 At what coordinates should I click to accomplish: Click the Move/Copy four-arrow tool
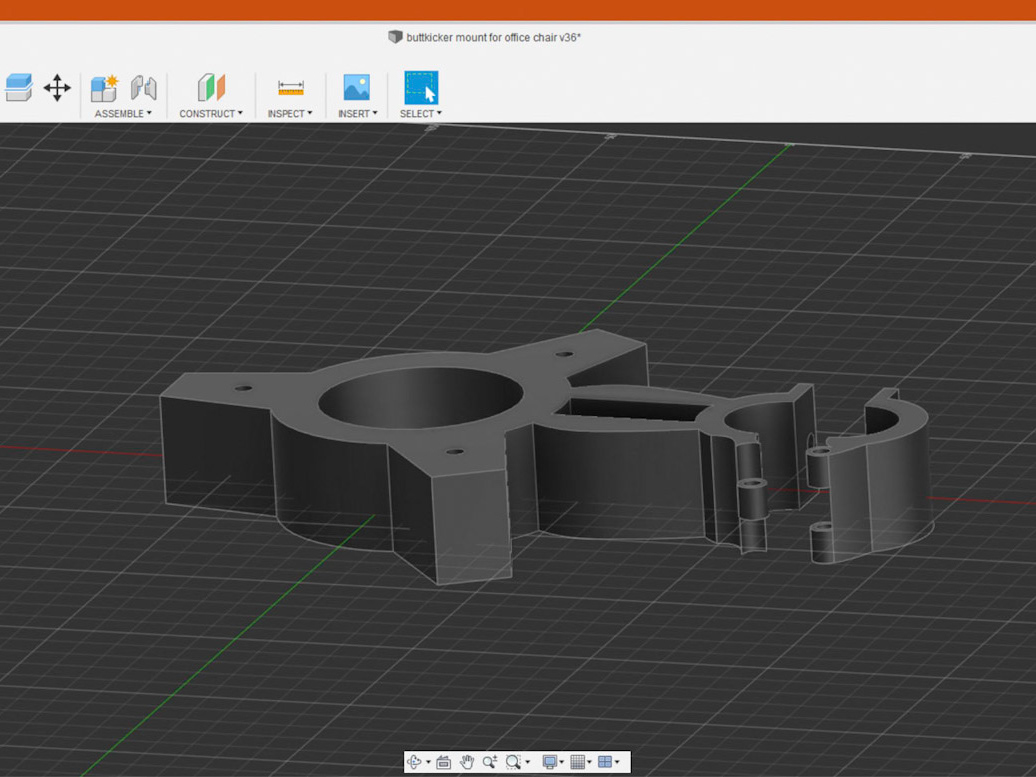point(57,88)
